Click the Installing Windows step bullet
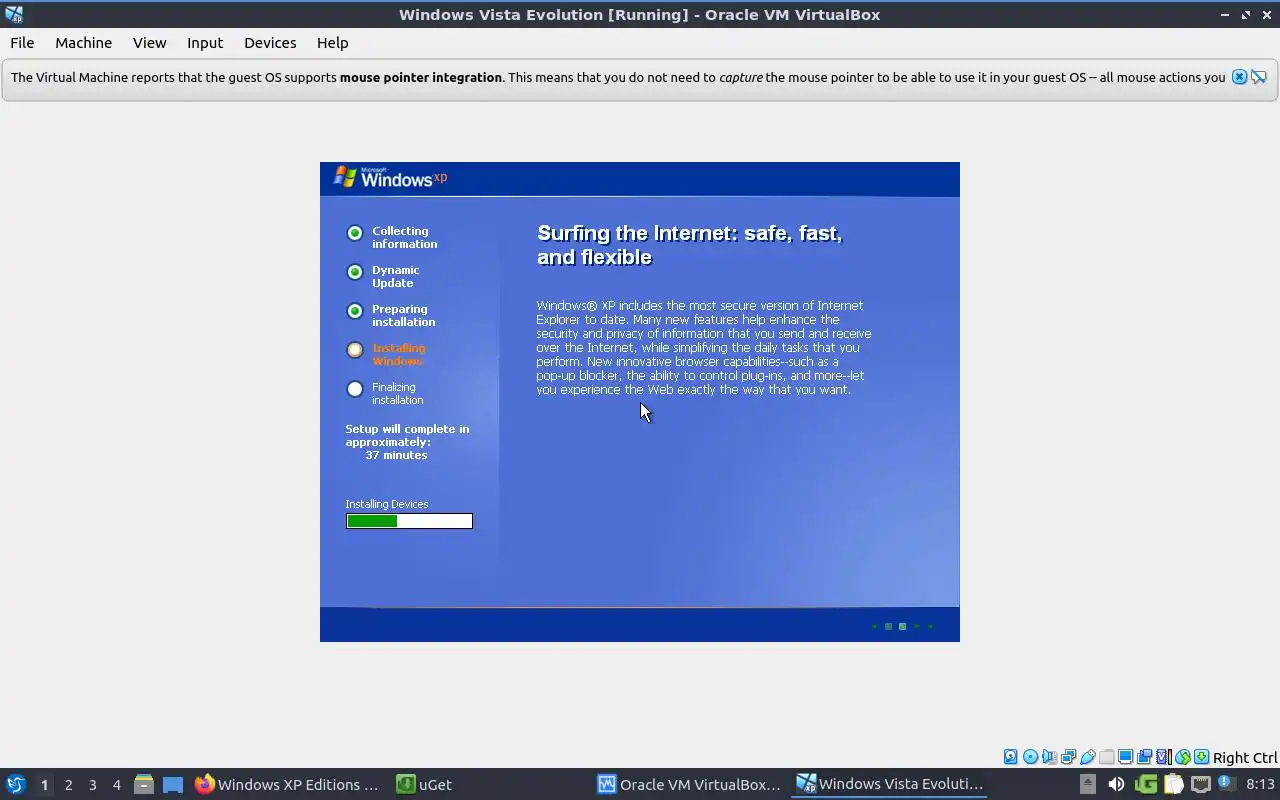The image size is (1280, 800). [x=355, y=350]
